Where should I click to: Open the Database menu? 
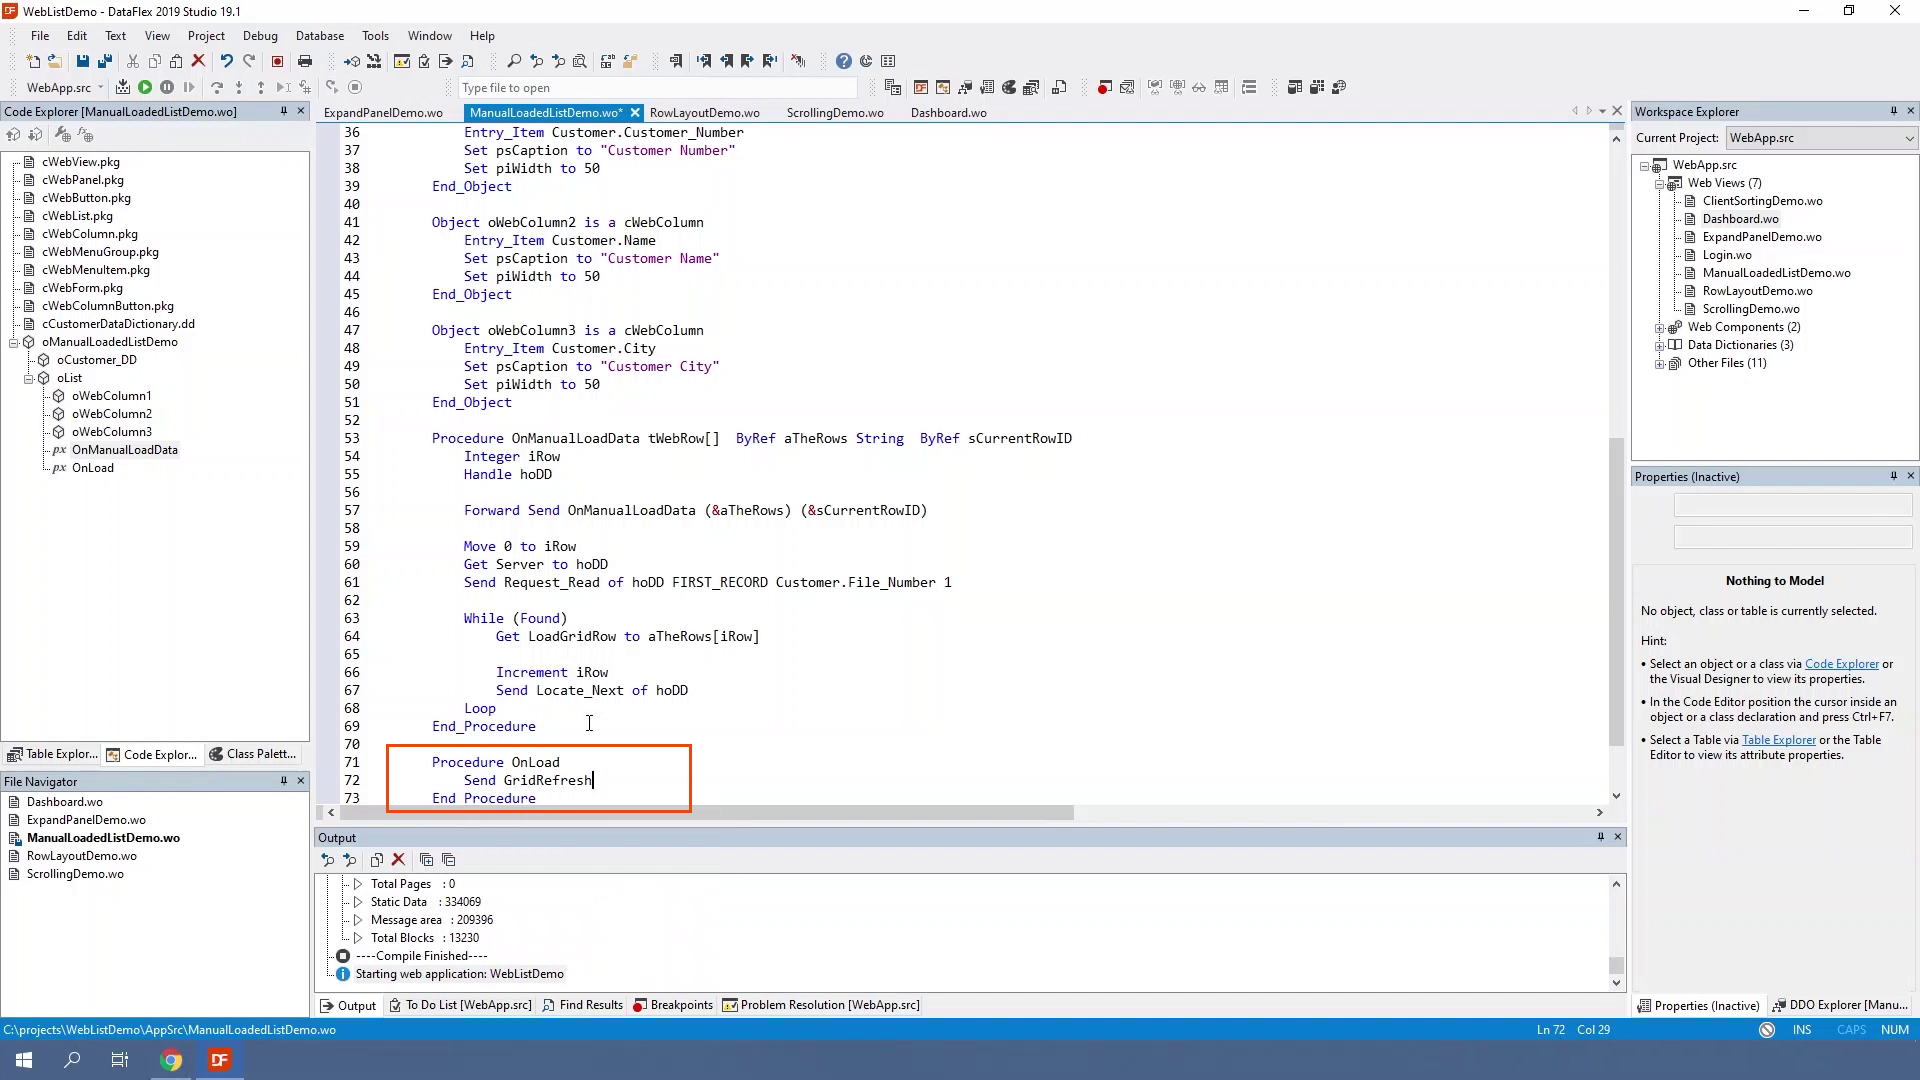[x=319, y=36]
